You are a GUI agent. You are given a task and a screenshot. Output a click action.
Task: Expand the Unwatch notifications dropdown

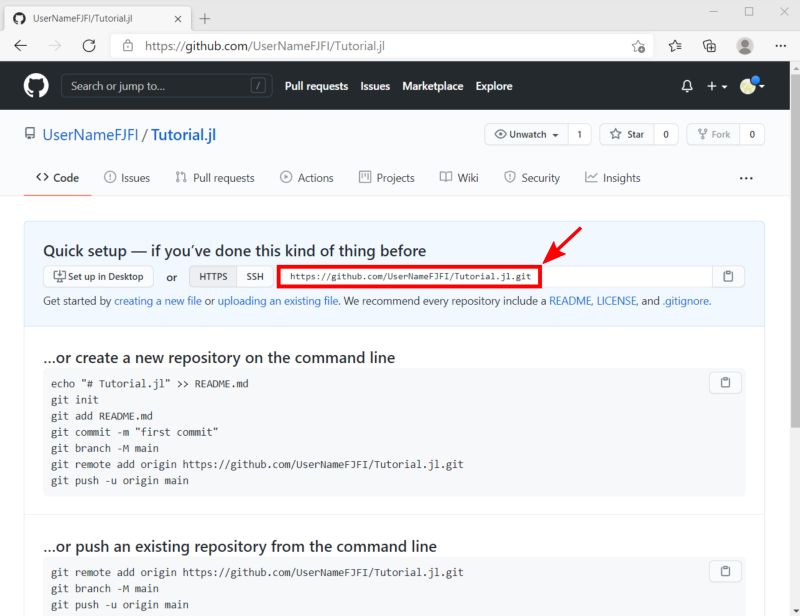tap(526, 134)
